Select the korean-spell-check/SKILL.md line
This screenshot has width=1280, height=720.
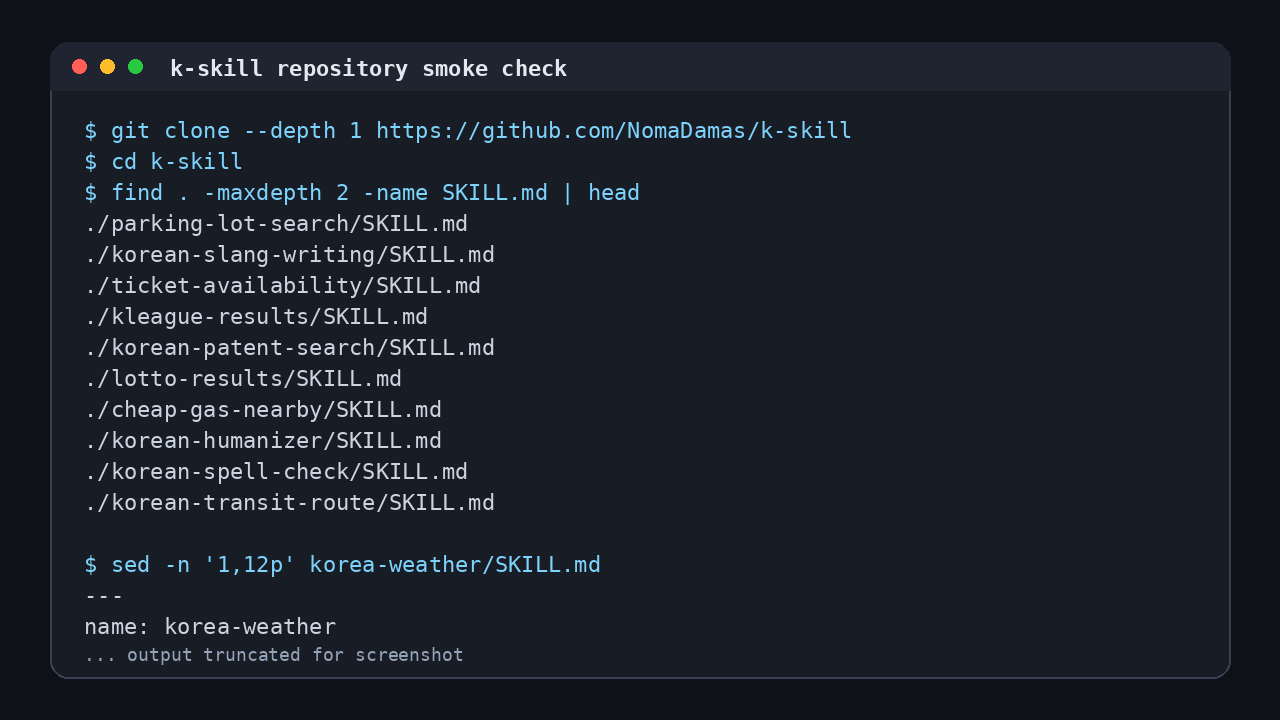(x=276, y=472)
